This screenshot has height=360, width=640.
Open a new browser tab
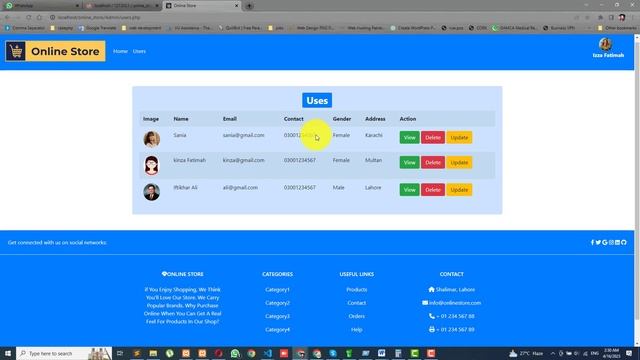[249, 6]
